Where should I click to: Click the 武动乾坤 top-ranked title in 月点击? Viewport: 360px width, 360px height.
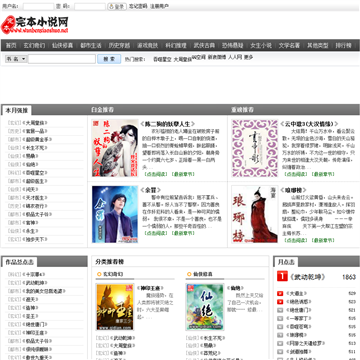[307, 277]
